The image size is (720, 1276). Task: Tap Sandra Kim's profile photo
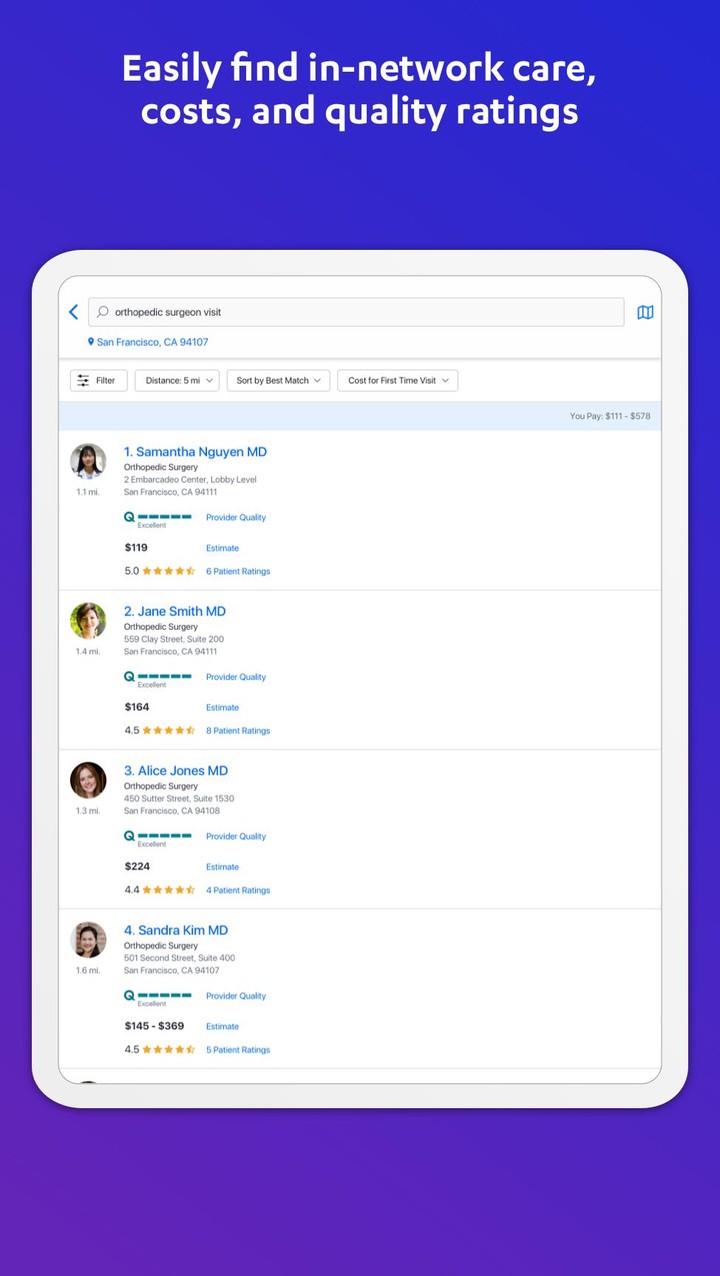pos(88,940)
